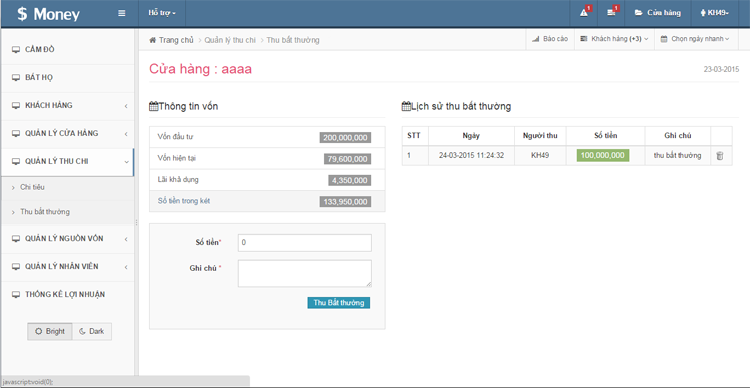750x388 pixels.
Task: Click the 200,000,000 Vốn đầu tư value
Action: 345,138
